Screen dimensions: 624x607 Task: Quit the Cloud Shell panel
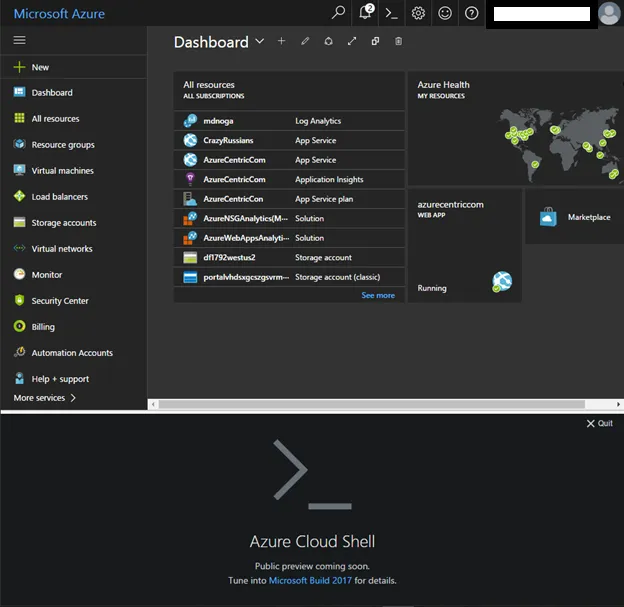(600, 423)
